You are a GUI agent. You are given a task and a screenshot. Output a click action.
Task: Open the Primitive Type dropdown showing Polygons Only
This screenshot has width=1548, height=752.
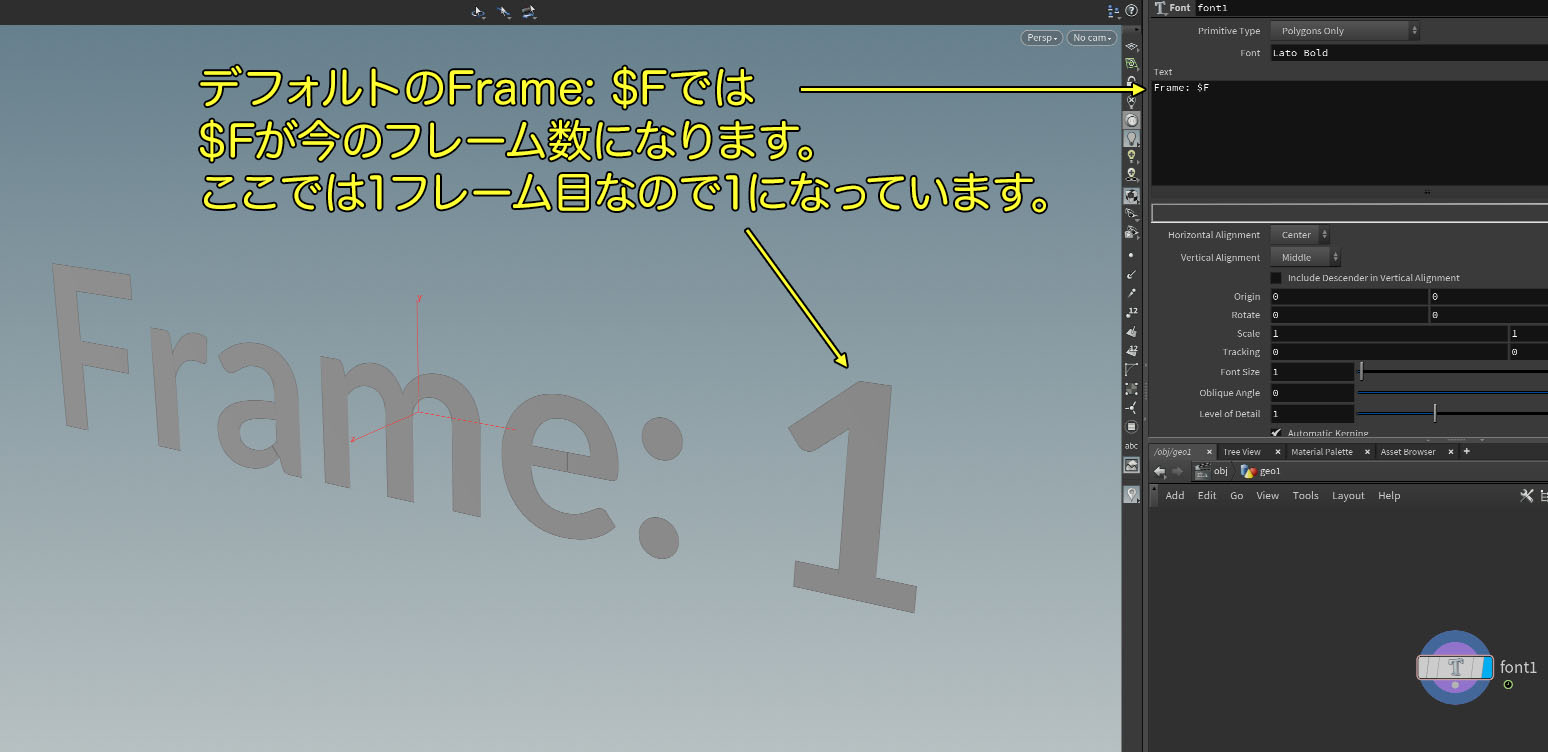pos(1345,30)
